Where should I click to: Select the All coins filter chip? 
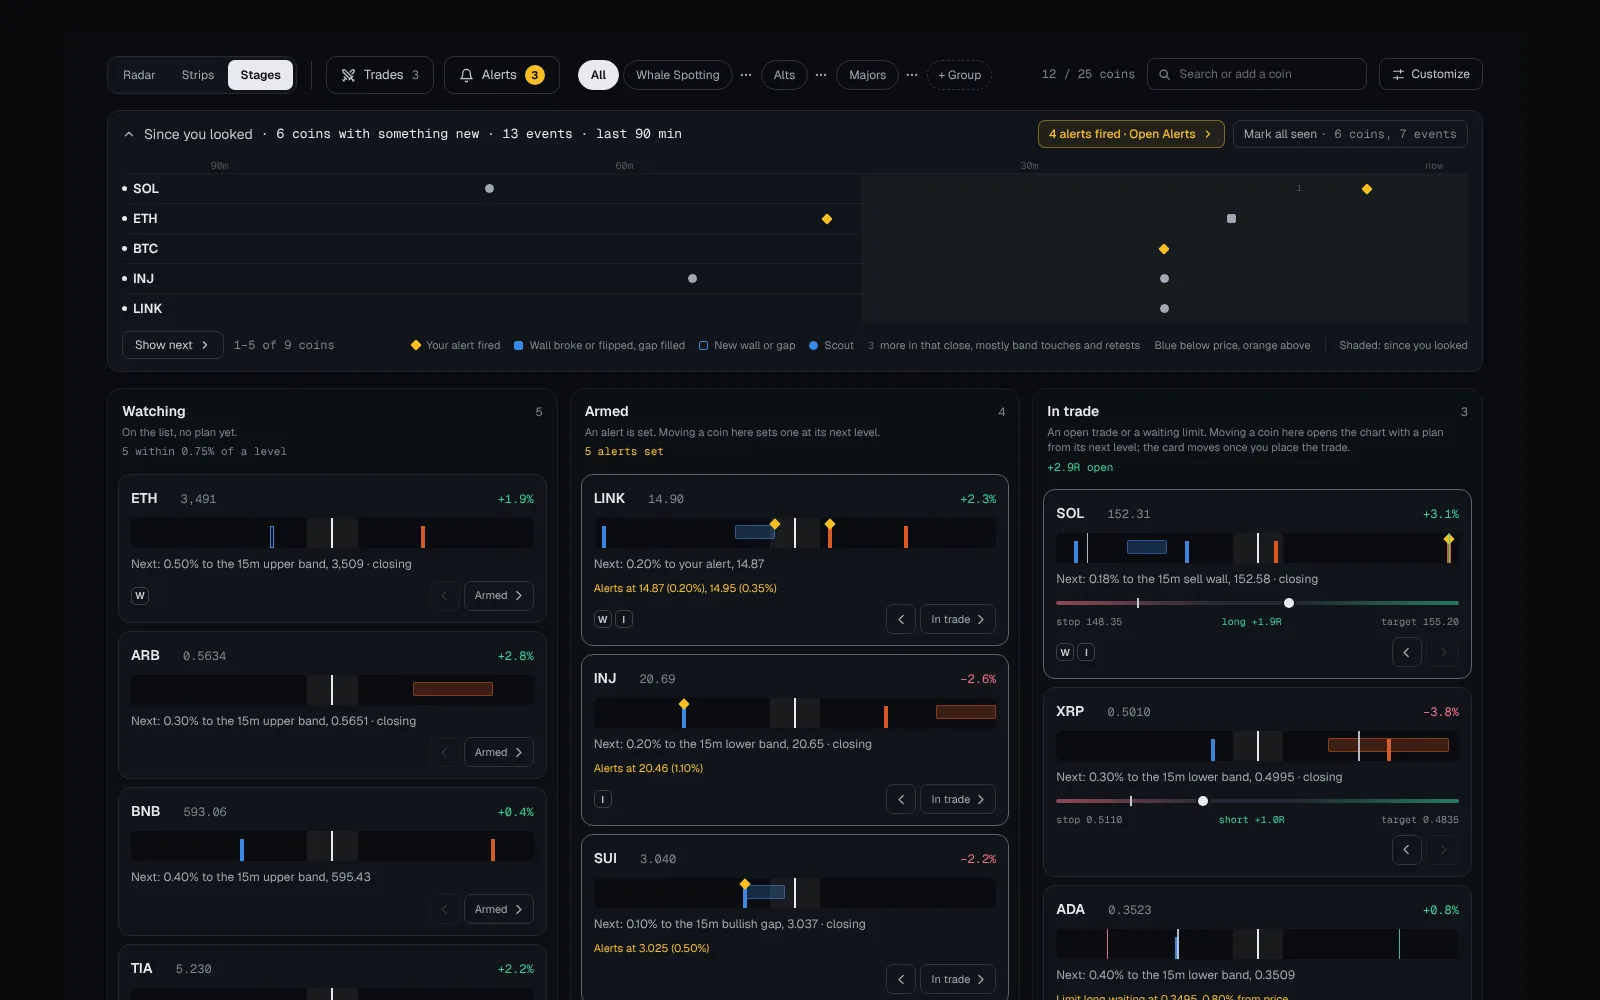[598, 75]
